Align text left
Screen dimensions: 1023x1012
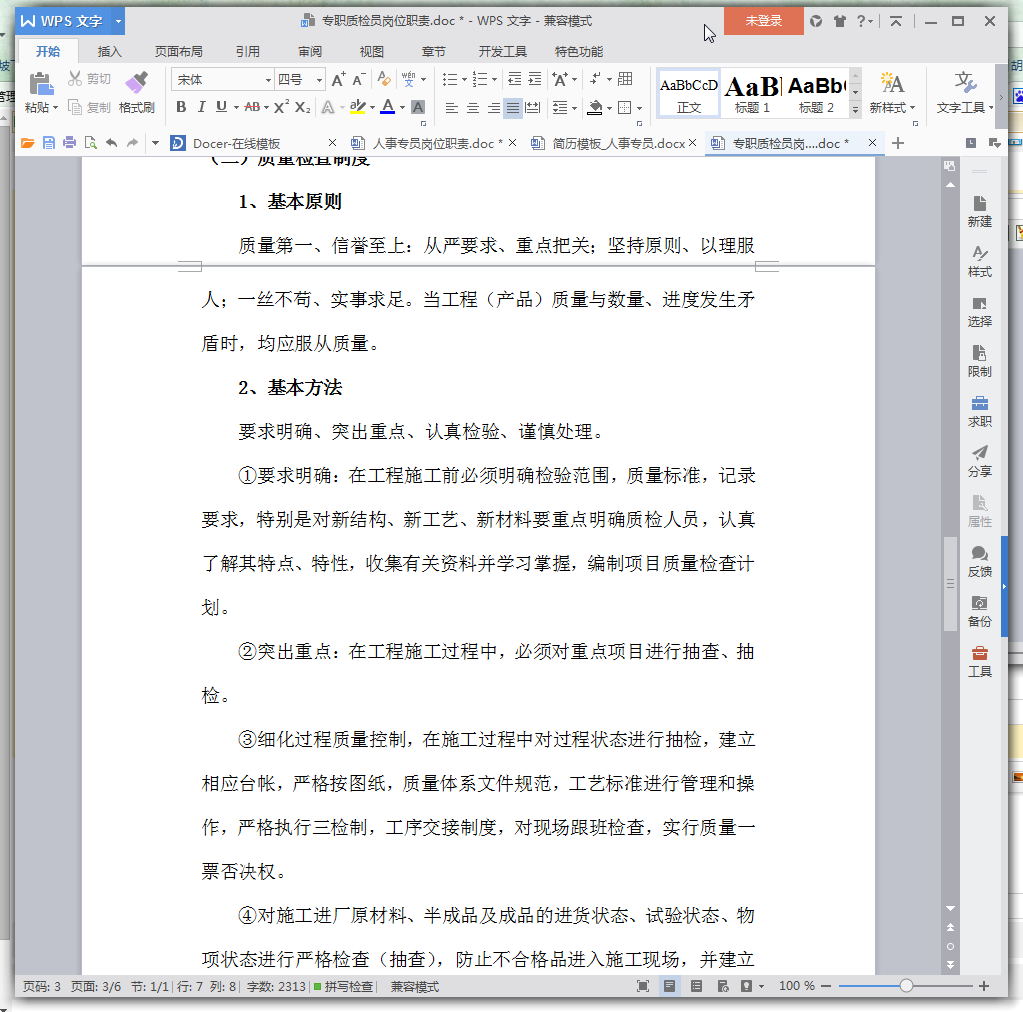[451, 108]
